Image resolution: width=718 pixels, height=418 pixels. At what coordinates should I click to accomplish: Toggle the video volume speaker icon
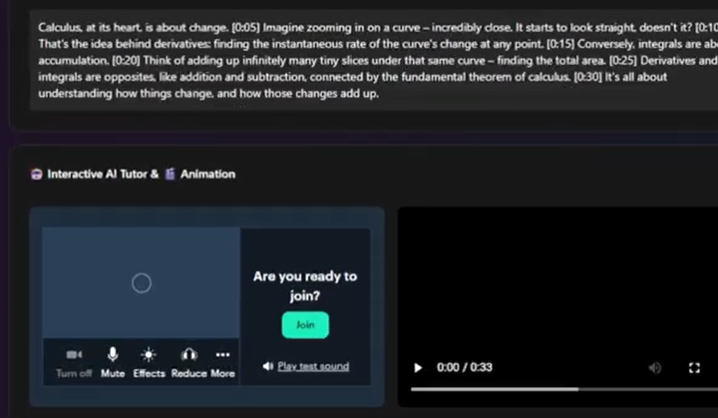pyautogui.click(x=655, y=368)
